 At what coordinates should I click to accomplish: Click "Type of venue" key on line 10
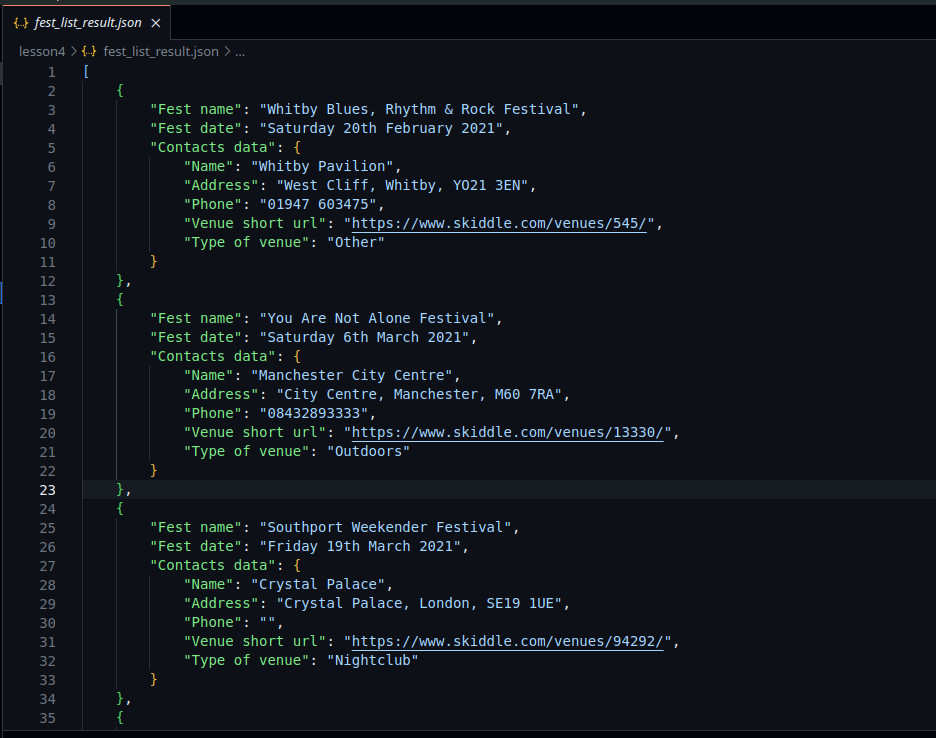247,242
